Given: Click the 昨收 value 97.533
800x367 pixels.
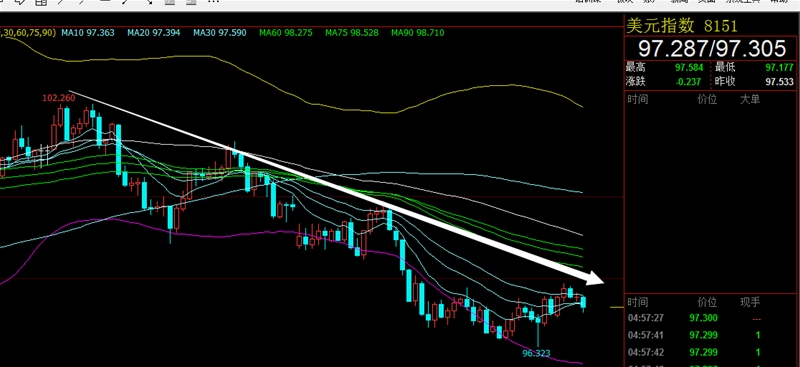Looking at the screenshot, I should [x=780, y=82].
